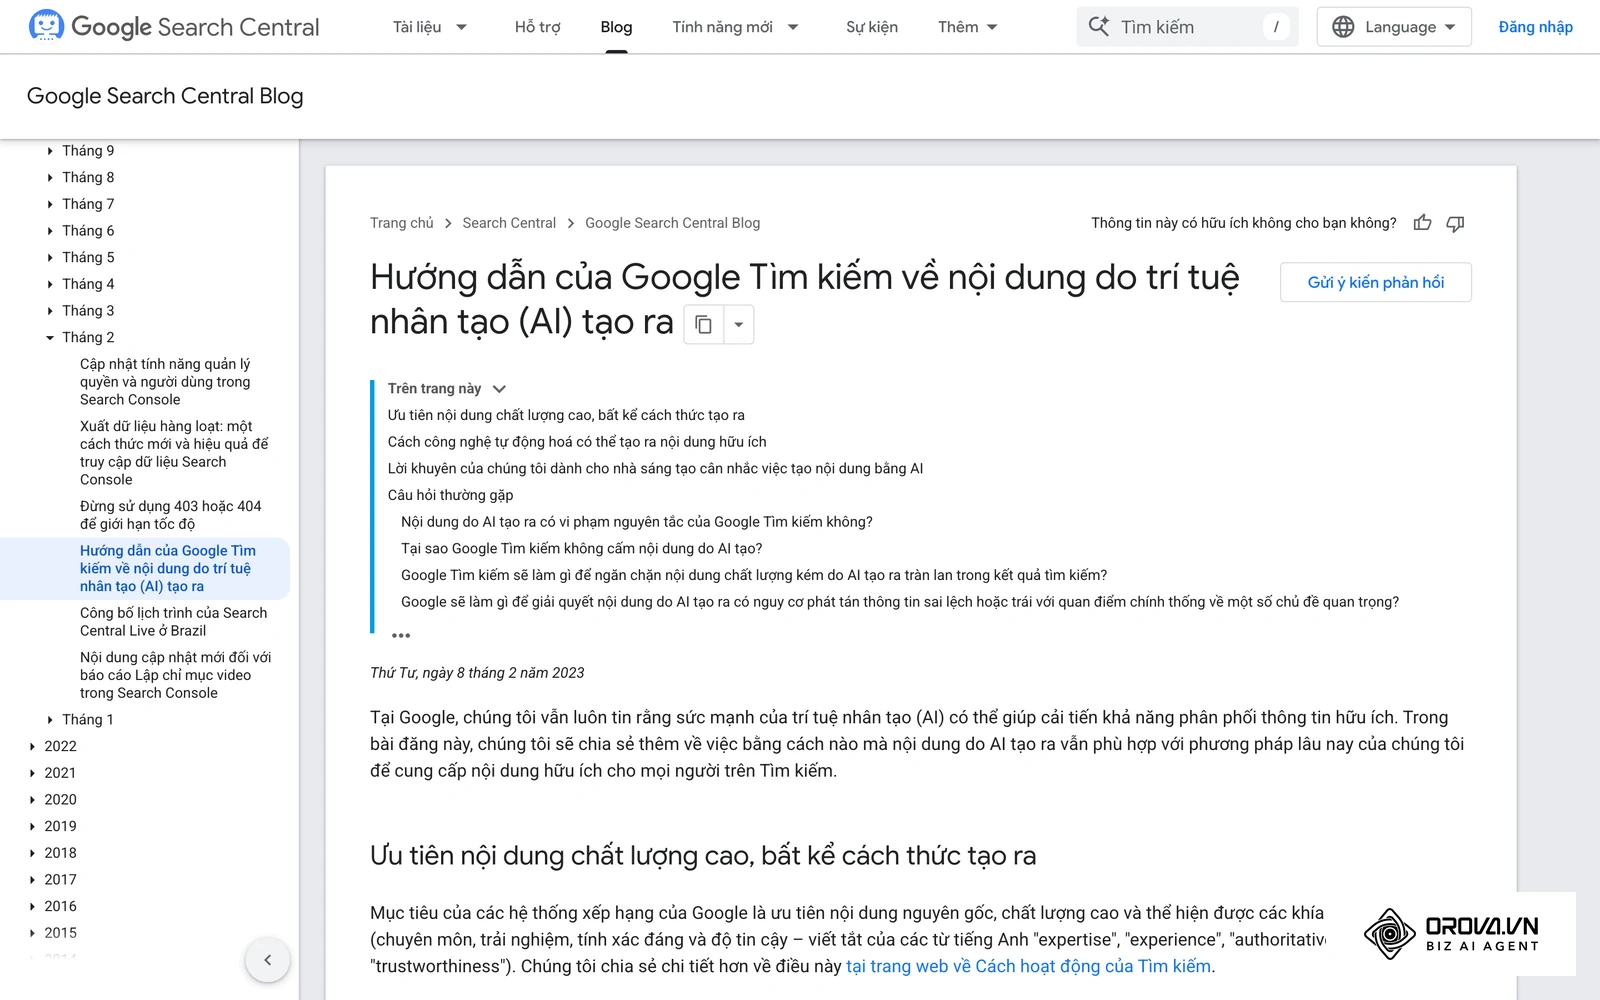Open the 'Tài liệu' dropdown menu

click(430, 27)
